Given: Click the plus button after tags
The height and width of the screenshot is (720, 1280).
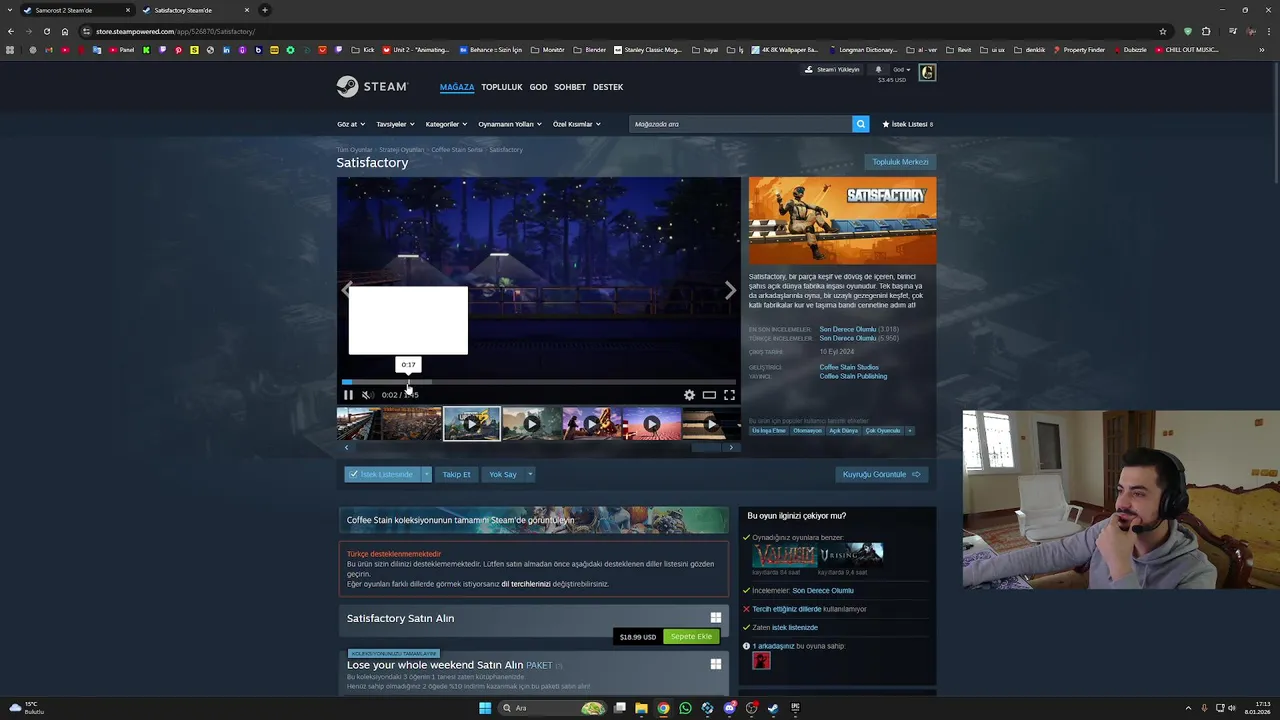Looking at the screenshot, I should pyautogui.click(x=909, y=430).
